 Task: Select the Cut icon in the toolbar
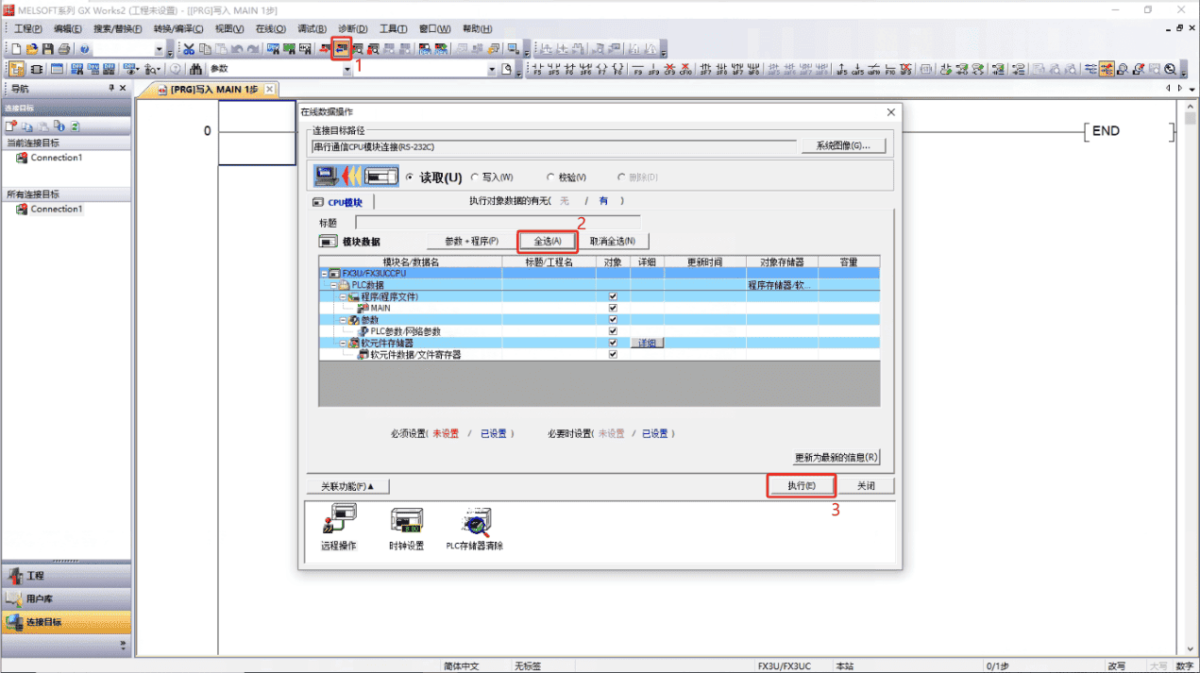pos(189,47)
